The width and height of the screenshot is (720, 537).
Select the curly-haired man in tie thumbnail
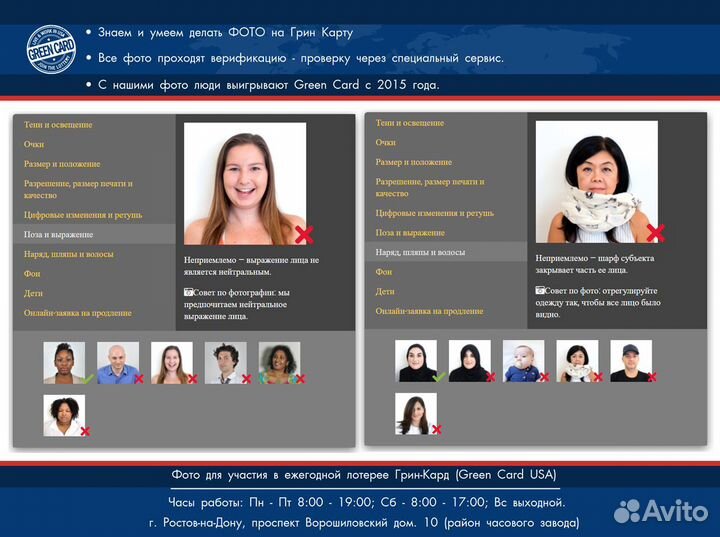tap(225, 362)
